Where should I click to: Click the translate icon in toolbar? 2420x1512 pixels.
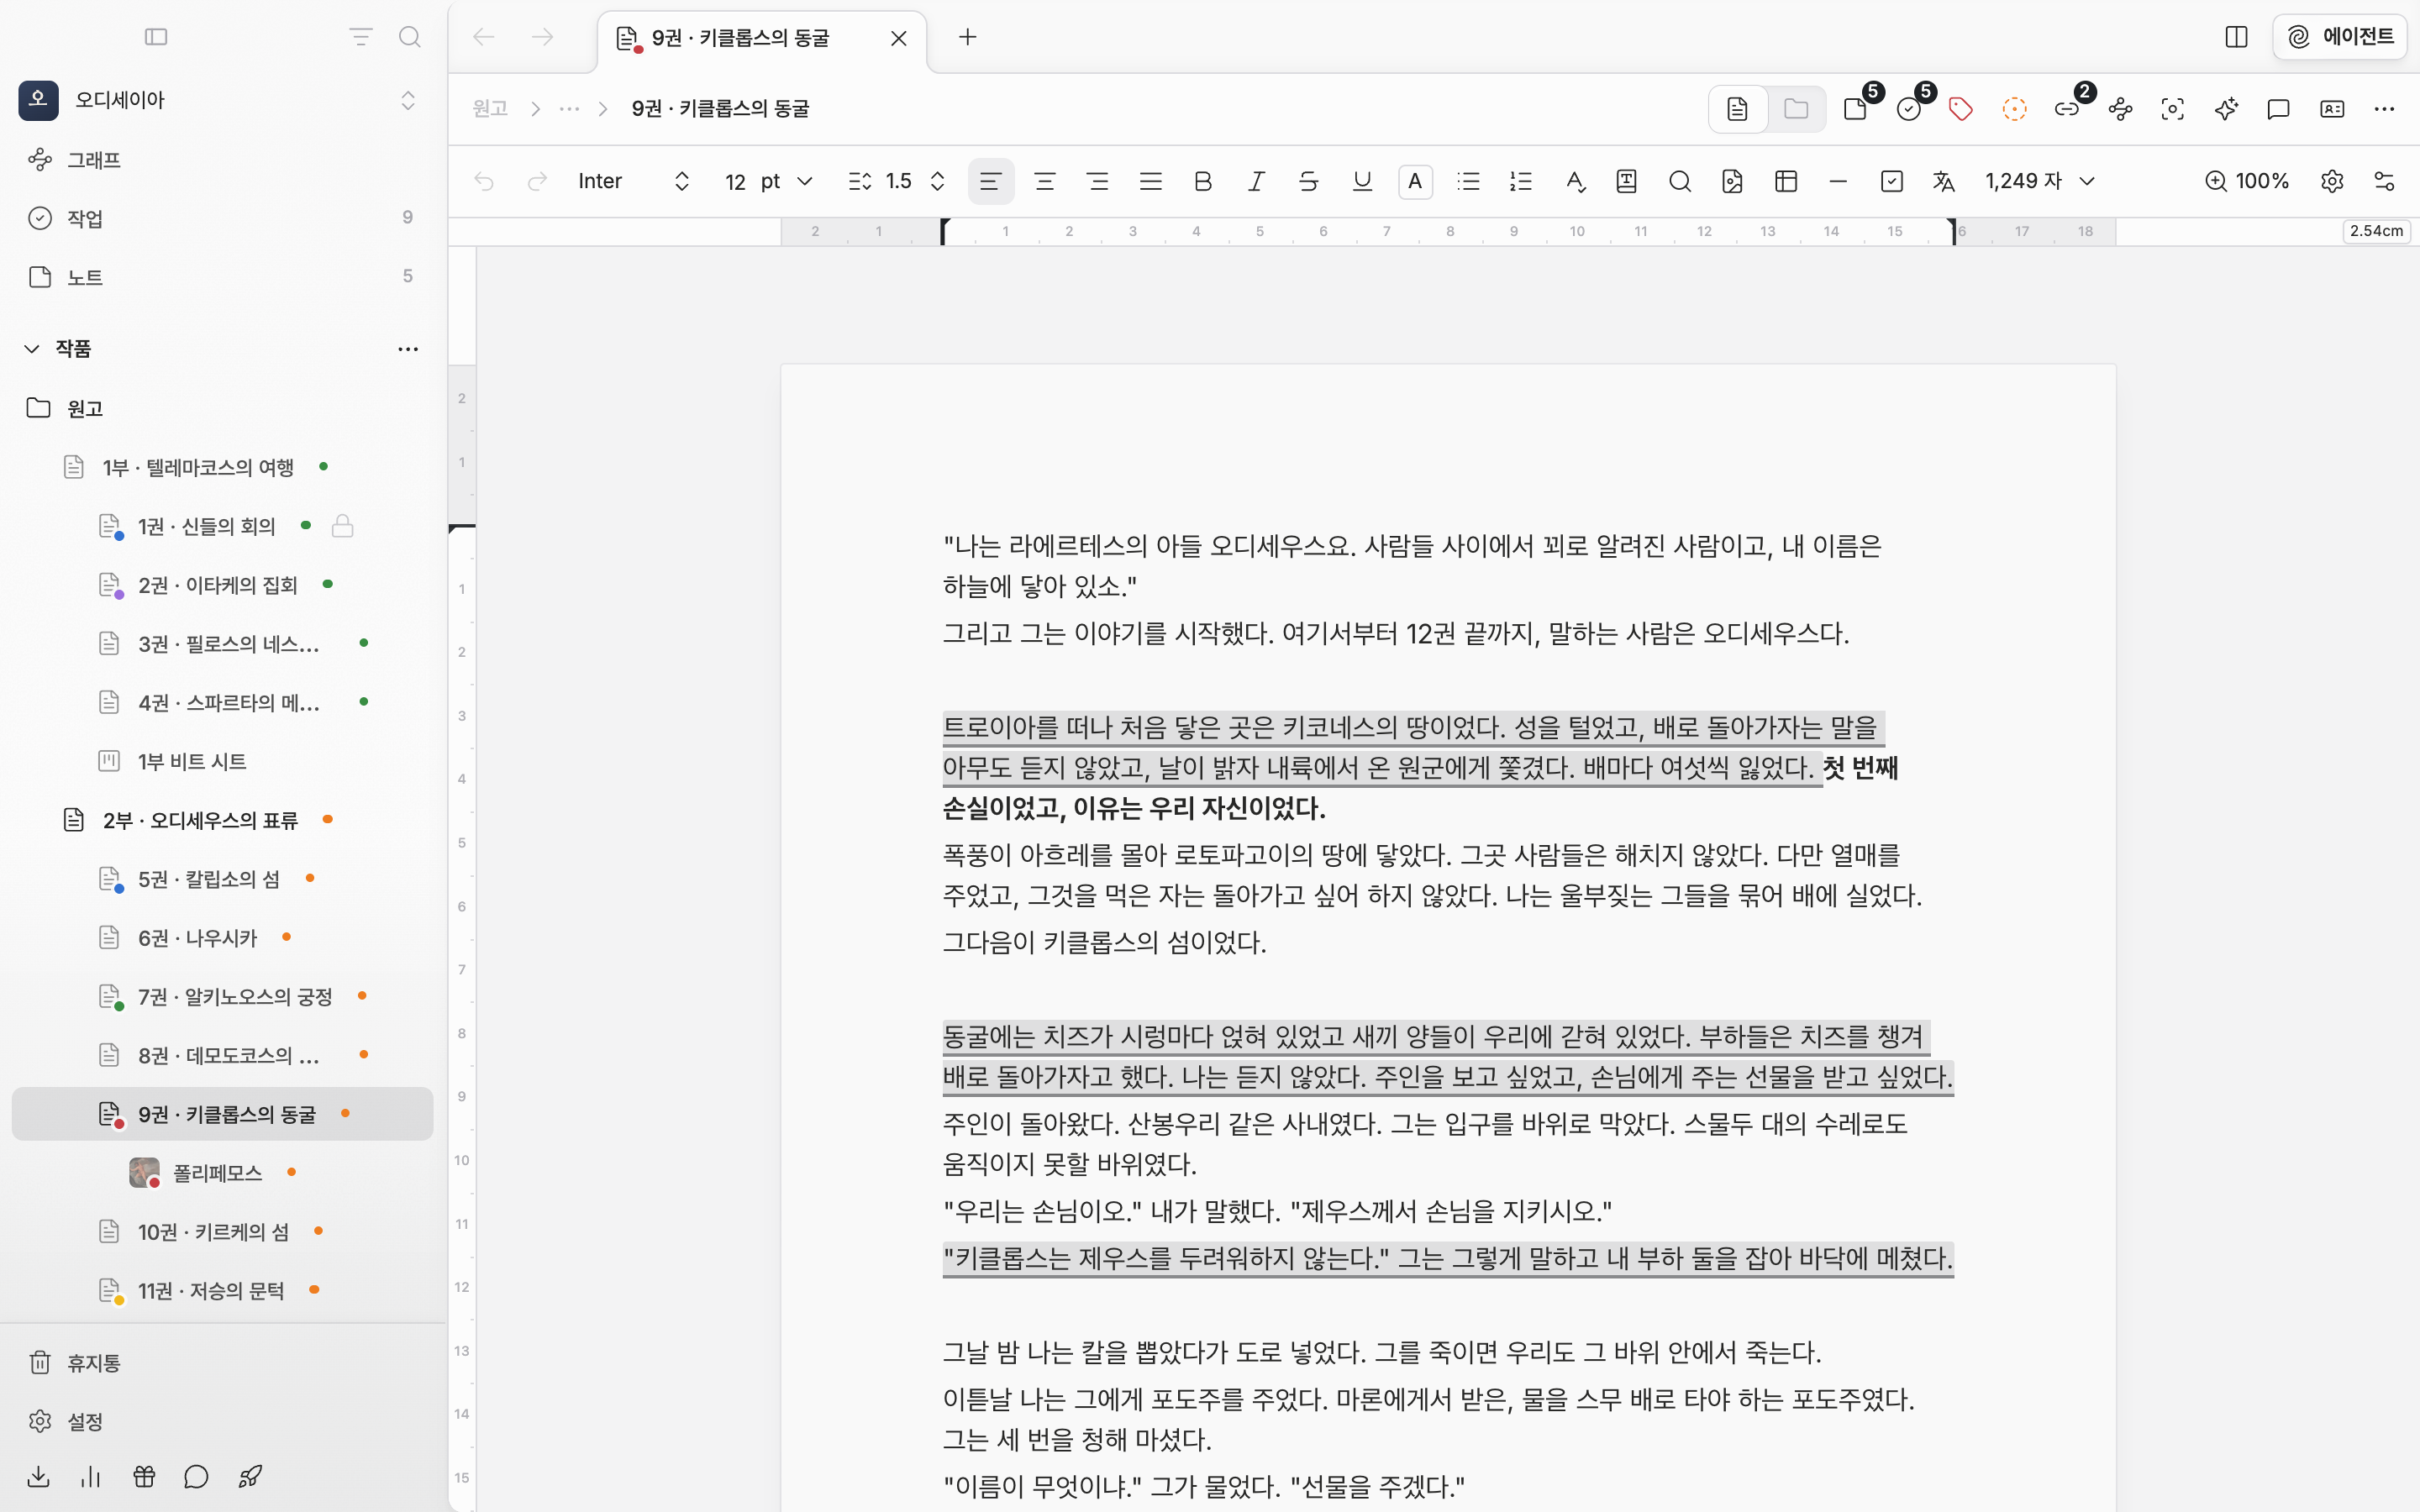click(x=1943, y=181)
